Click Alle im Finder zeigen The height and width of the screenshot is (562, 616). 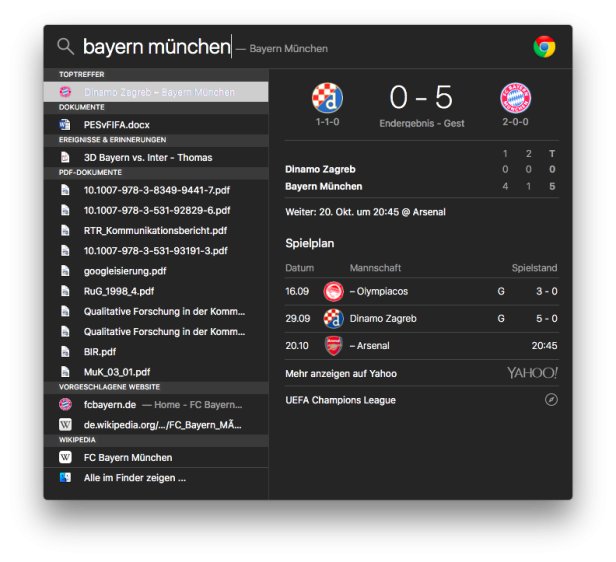point(156,478)
